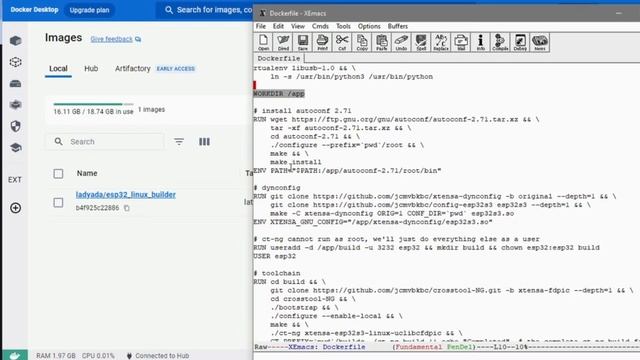
Task: Click the Print icon in XEmacs toolbar
Action: tap(322, 42)
